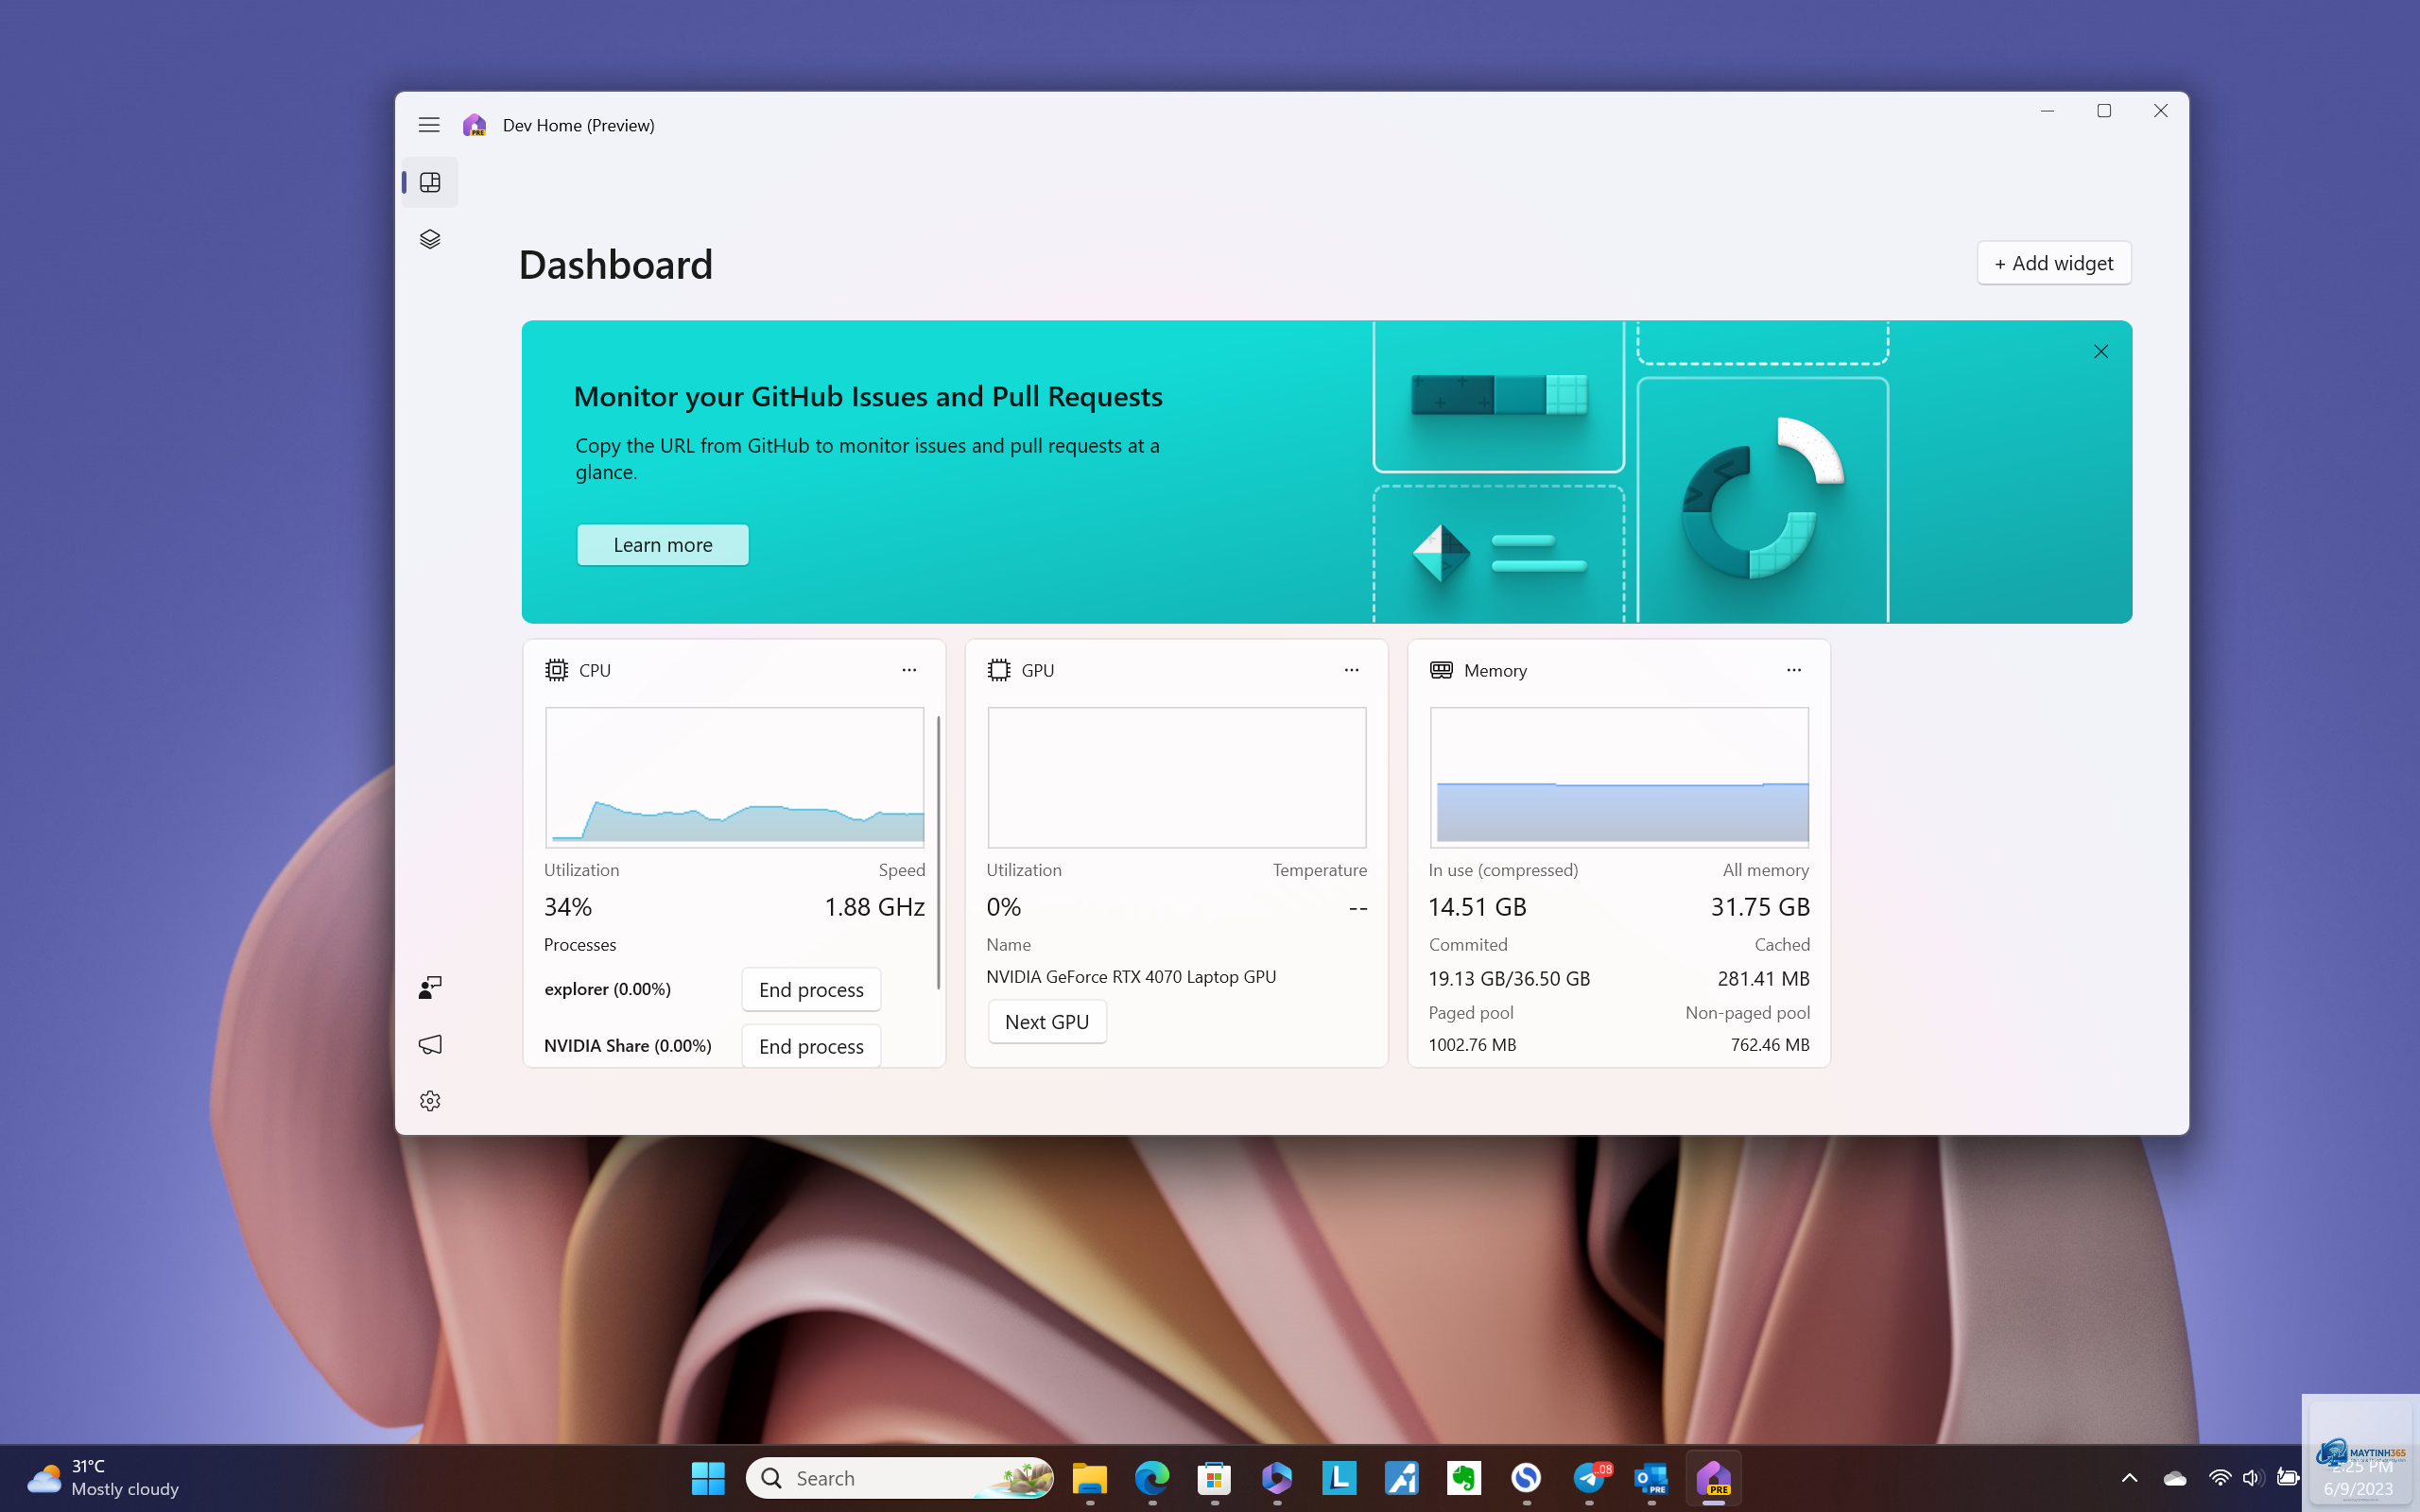
Task: Open the Settings gear in Dev Home
Action: (x=430, y=1101)
